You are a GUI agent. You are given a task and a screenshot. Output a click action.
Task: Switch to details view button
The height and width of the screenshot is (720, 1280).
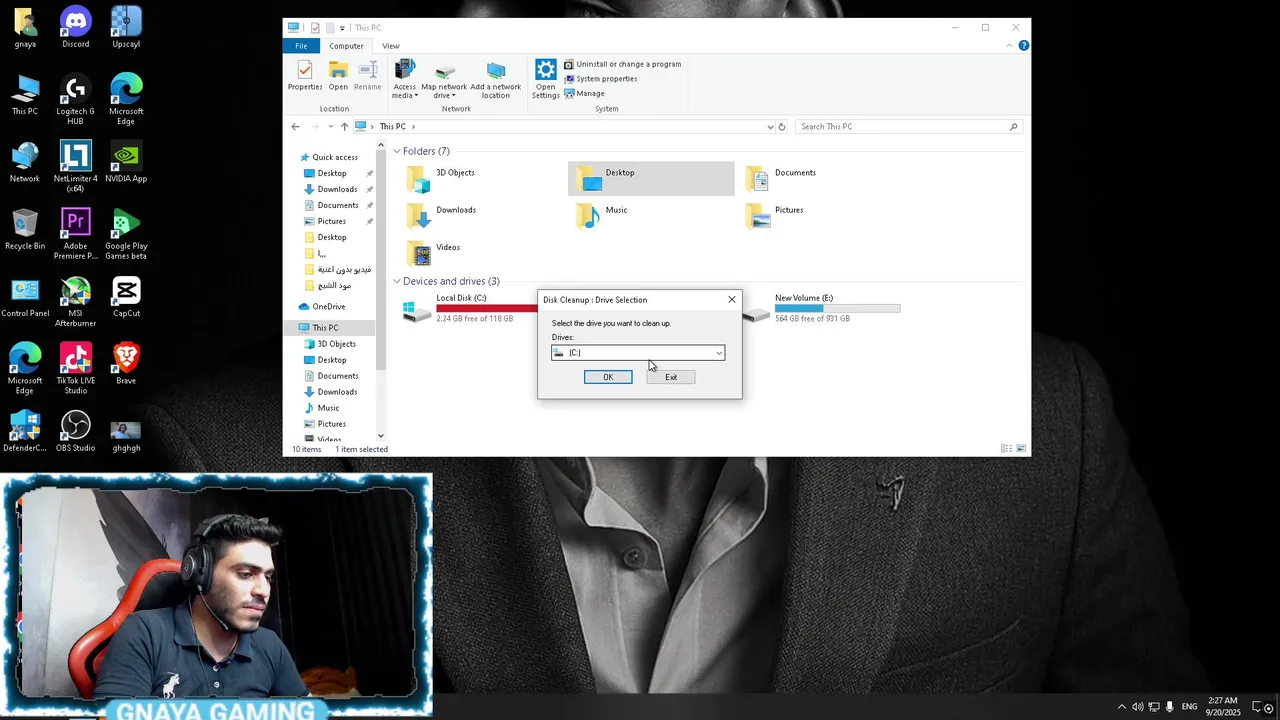1006,449
